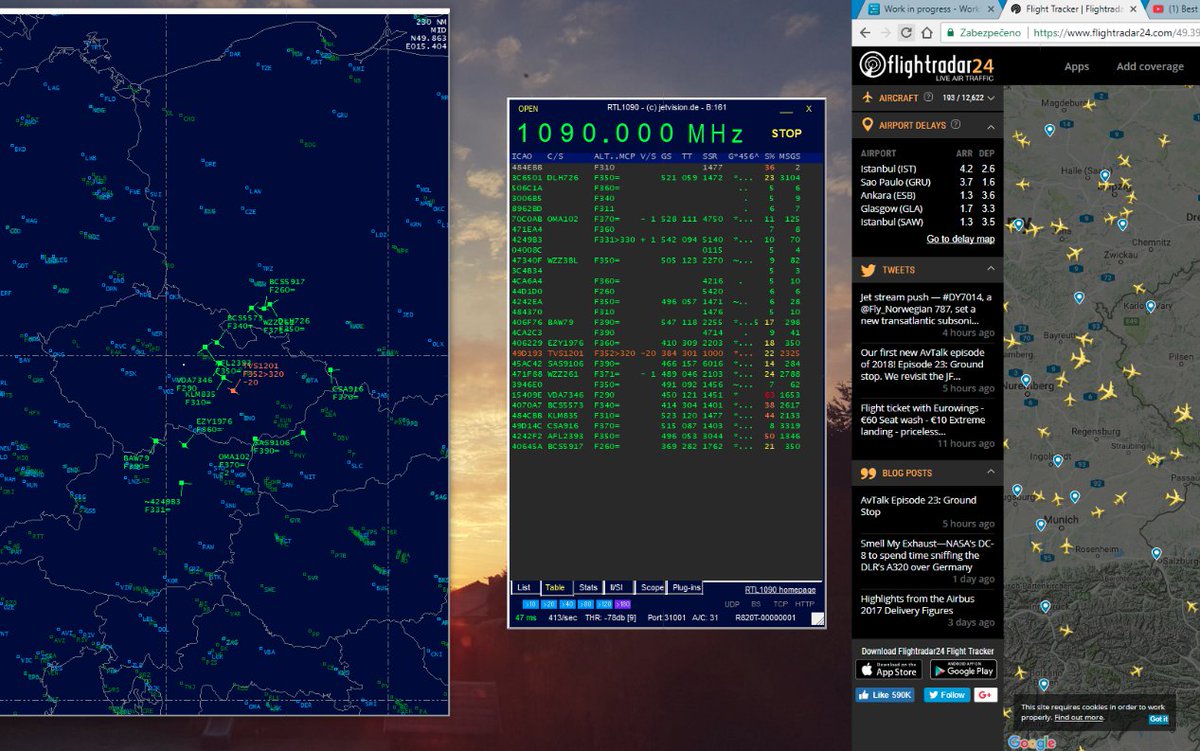Click the map pin icon beside AIRPORT DELAYS
Screen dimensions: 1200x751
point(867,125)
